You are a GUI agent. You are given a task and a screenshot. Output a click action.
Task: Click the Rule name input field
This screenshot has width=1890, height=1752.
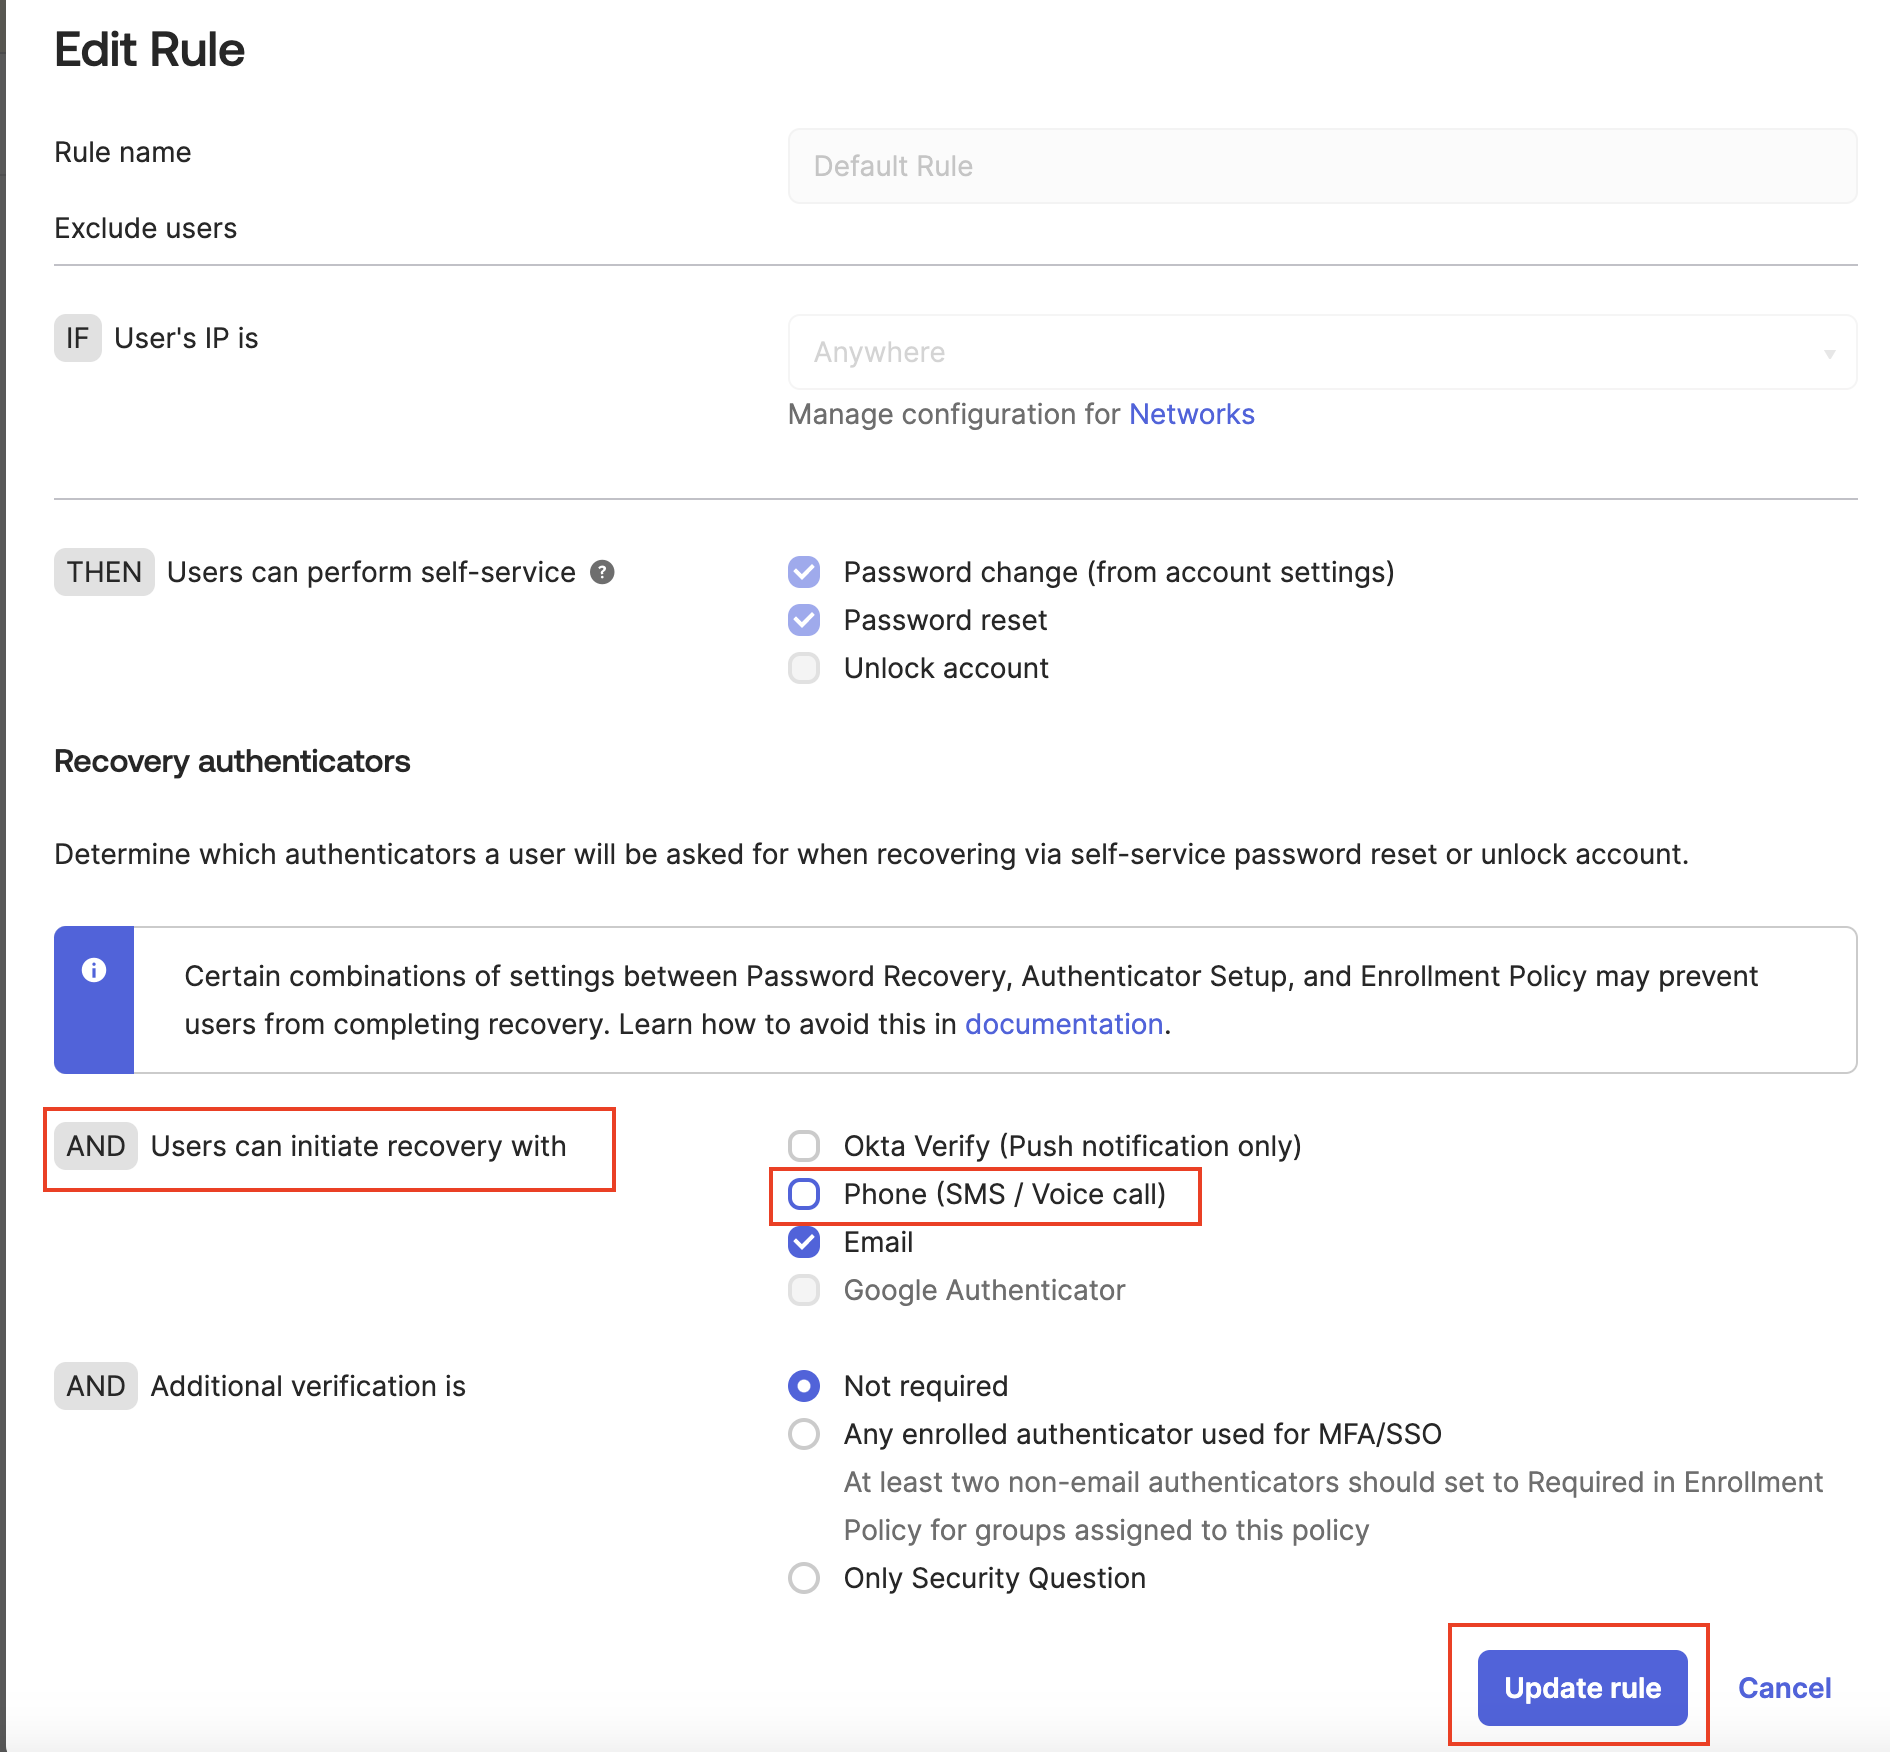(x=1322, y=166)
